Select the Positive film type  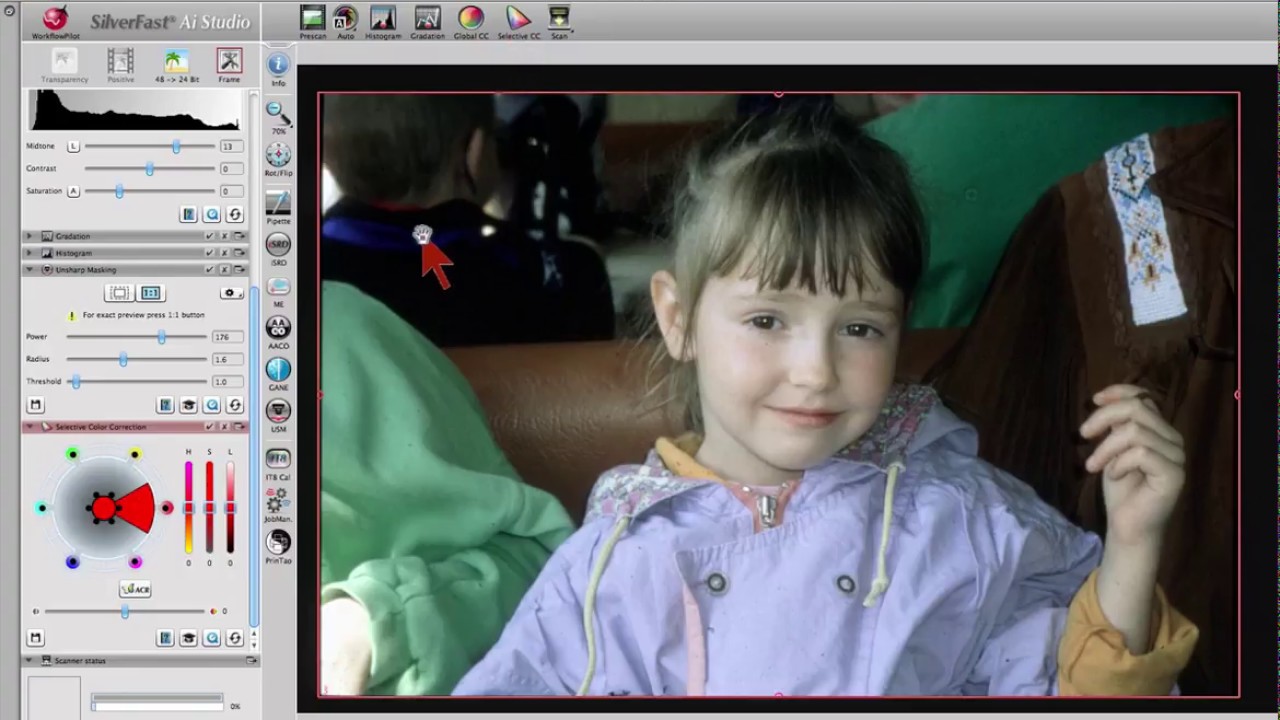pos(120,66)
